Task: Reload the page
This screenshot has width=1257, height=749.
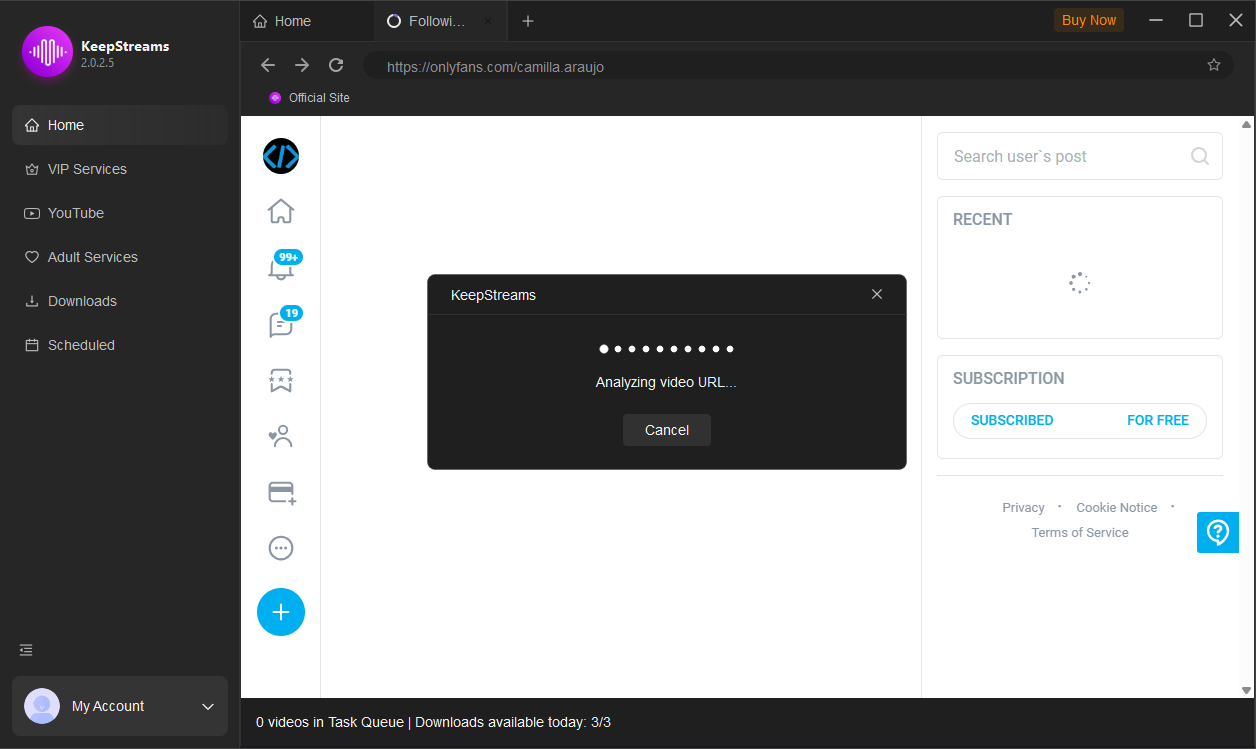Action: coord(336,65)
